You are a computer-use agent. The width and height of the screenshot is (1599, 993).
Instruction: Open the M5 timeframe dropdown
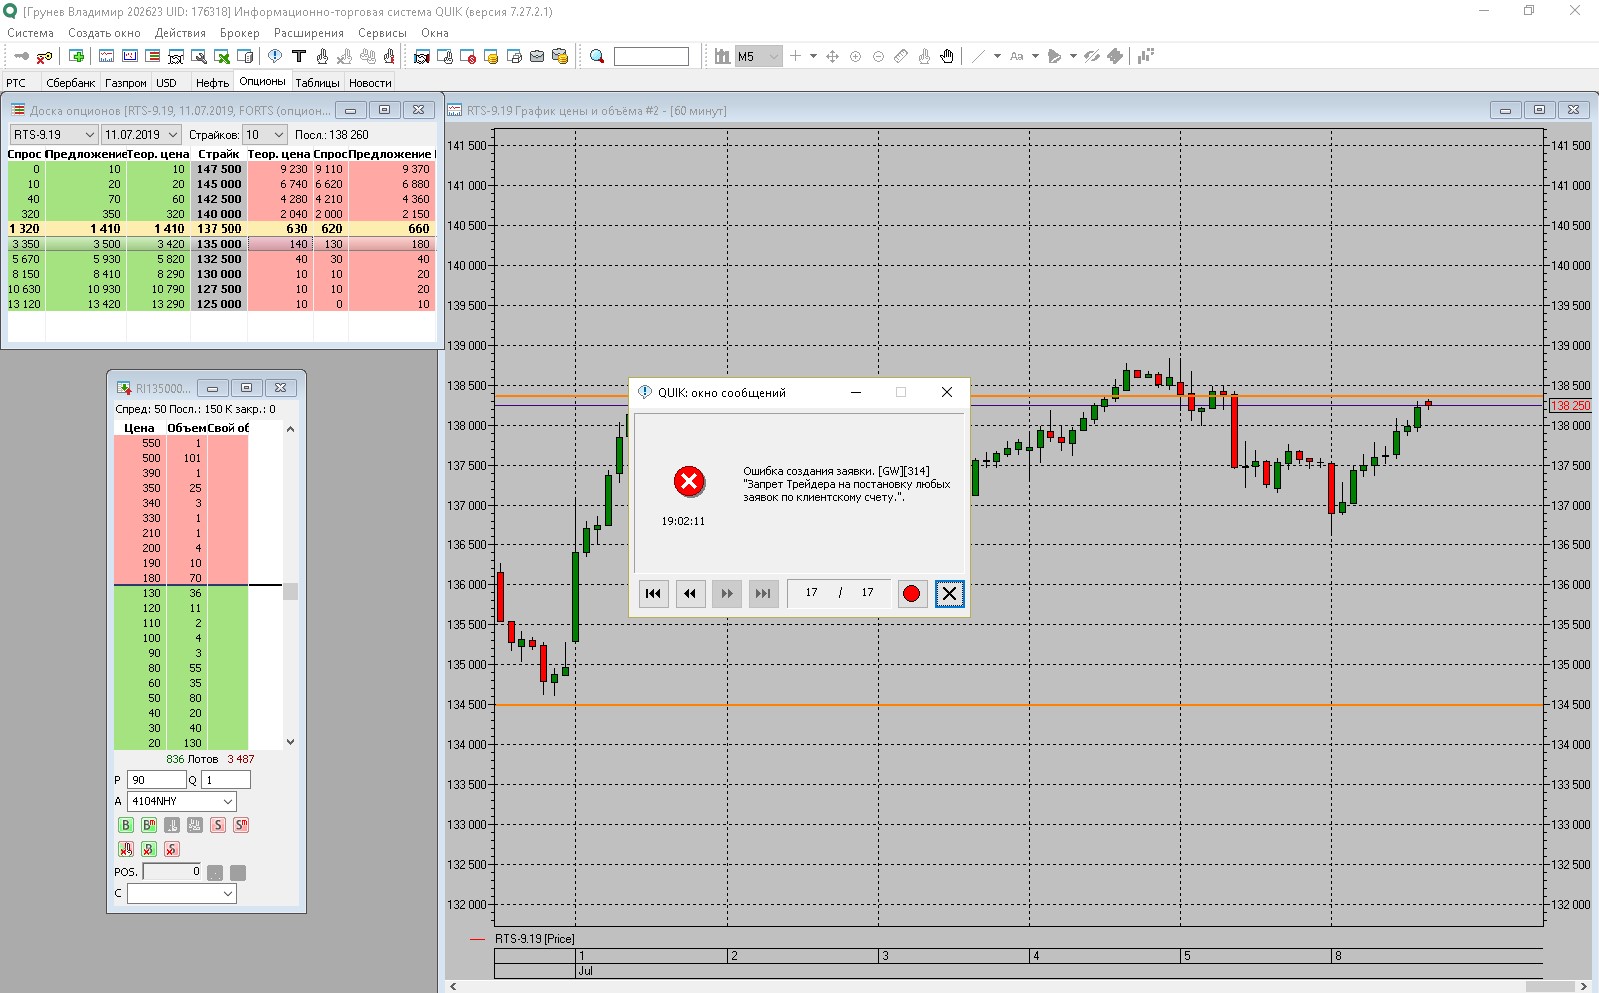pyautogui.click(x=758, y=56)
